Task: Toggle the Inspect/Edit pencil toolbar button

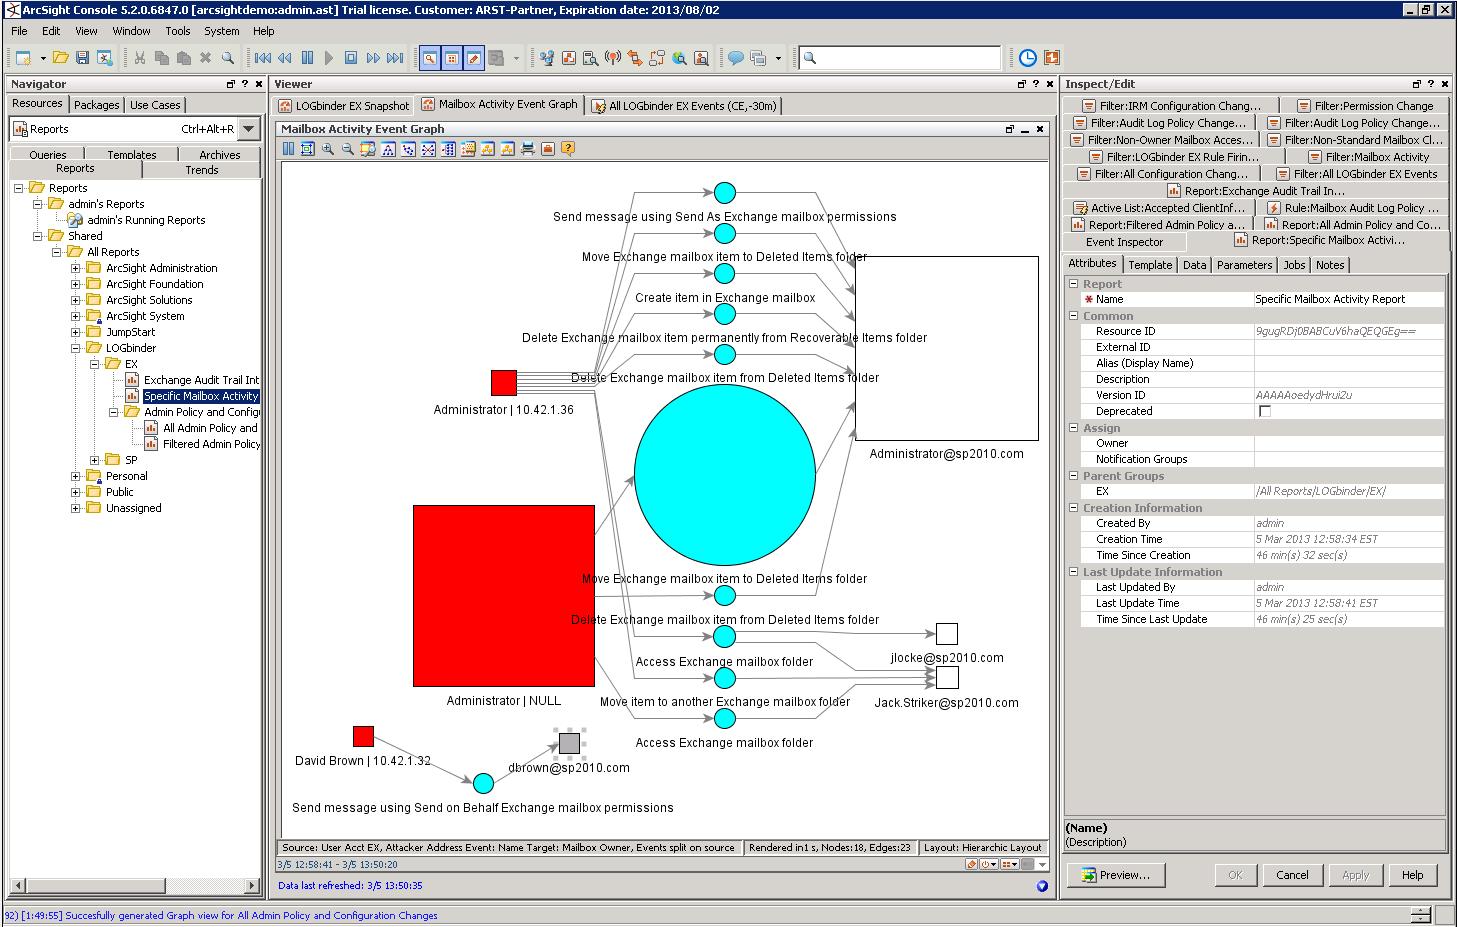Action: coord(474,58)
